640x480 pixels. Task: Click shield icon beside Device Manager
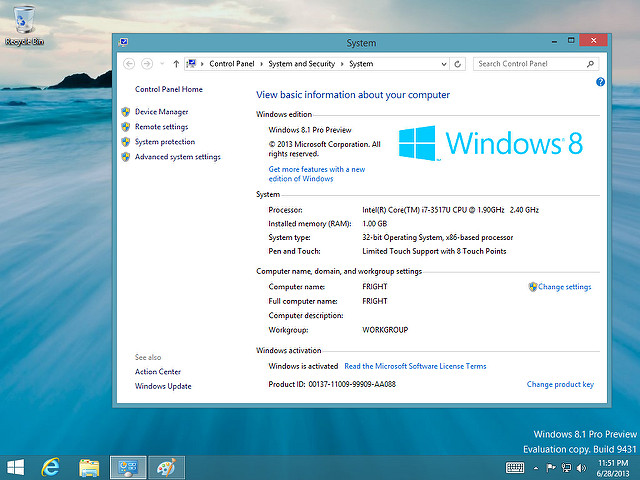[126, 112]
